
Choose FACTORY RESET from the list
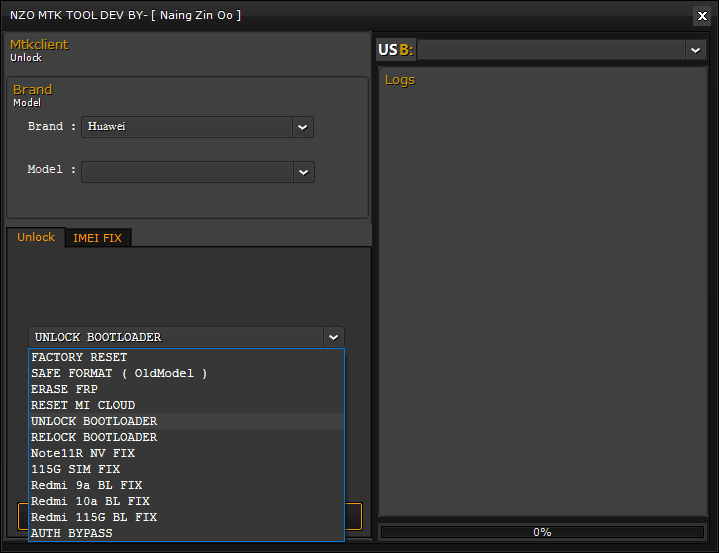[80, 357]
